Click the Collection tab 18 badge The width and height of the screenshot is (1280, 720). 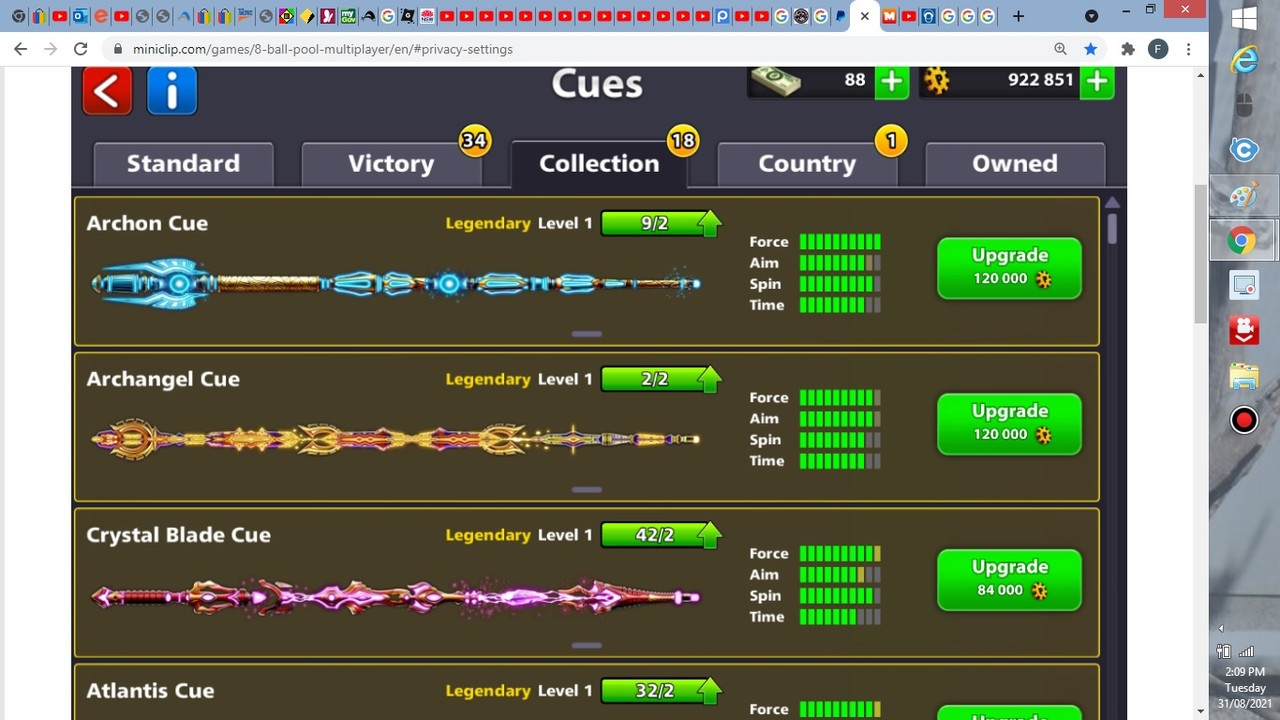point(683,141)
